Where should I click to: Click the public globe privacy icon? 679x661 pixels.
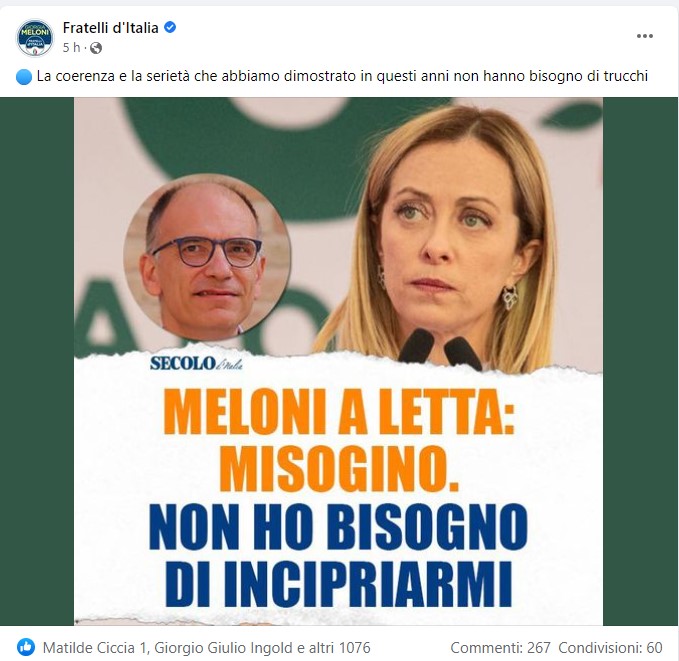tap(96, 48)
